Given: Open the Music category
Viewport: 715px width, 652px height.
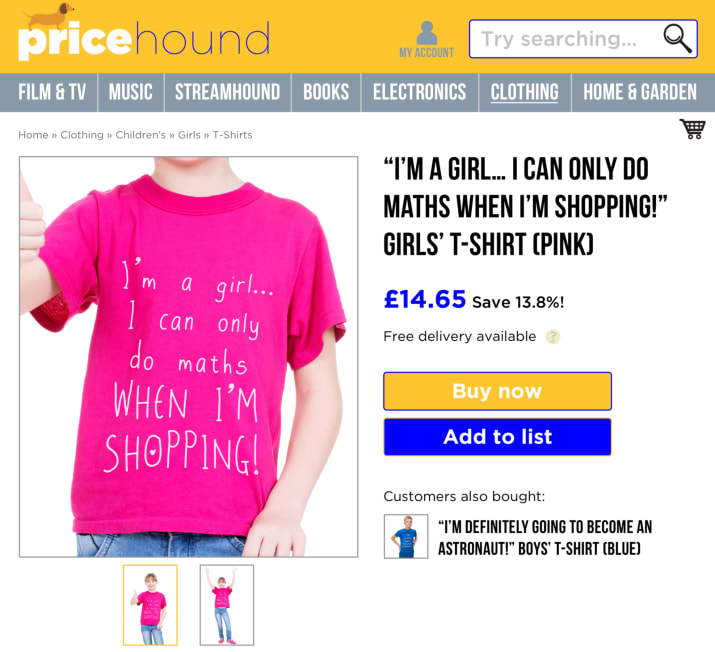Looking at the screenshot, I should [x=130, y=92].
